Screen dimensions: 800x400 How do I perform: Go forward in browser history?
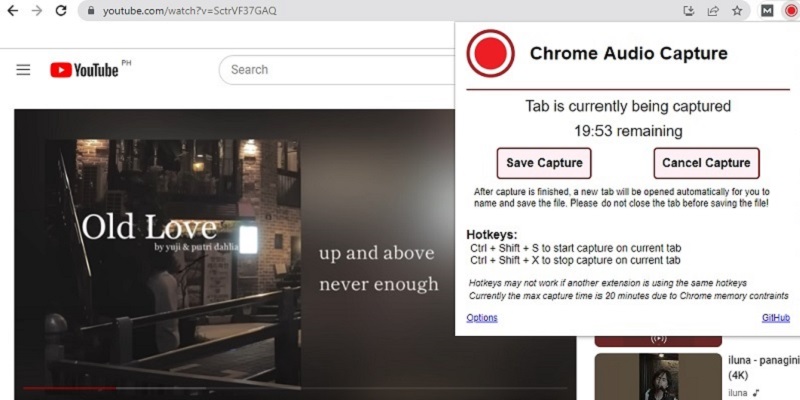pos(37,11)
